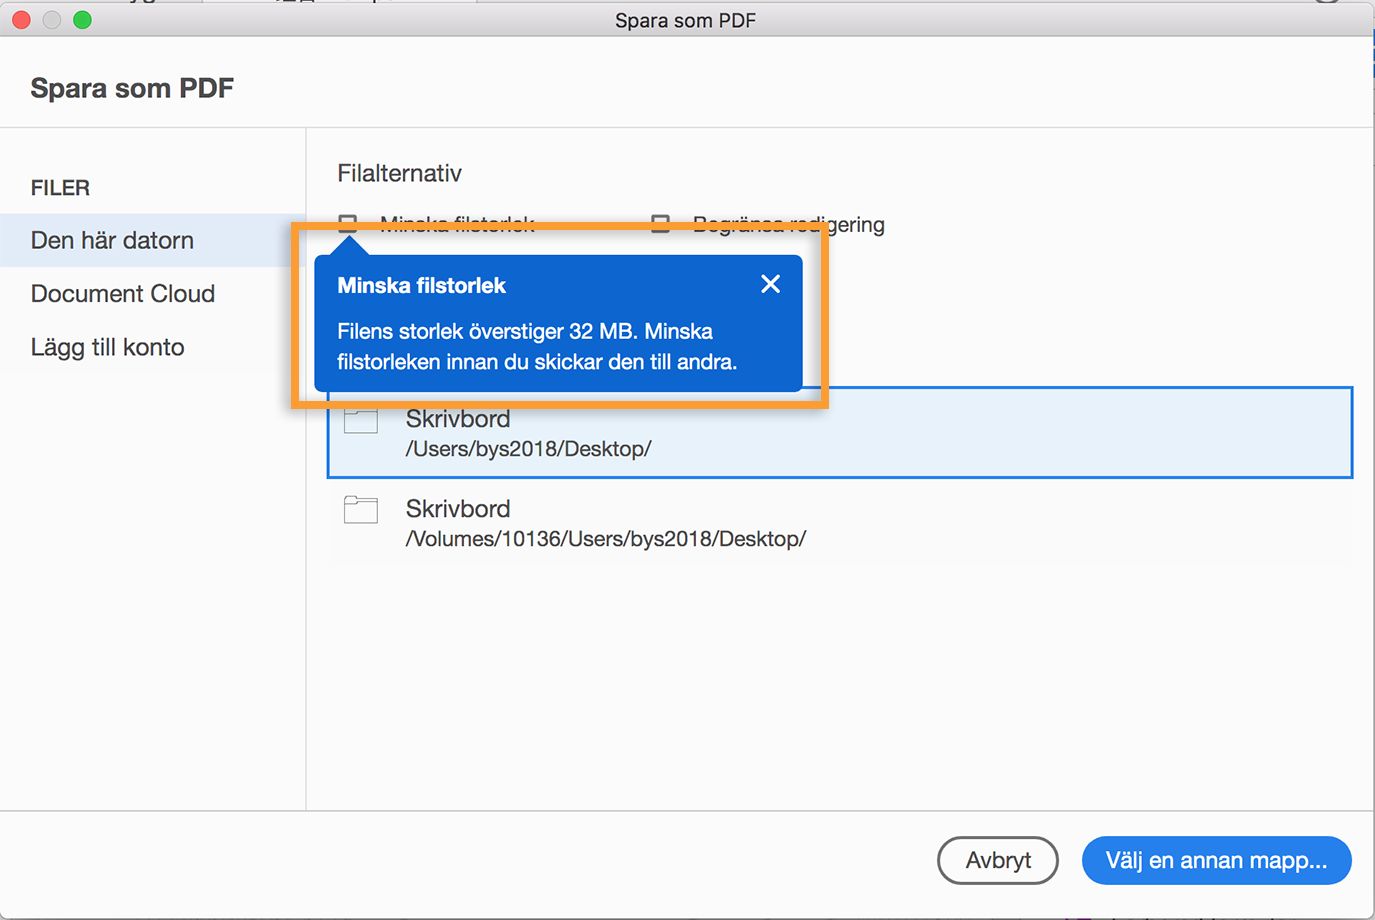Enable the Minska filstorlek checkbox

pyautogui.click(x=347, y=222)
